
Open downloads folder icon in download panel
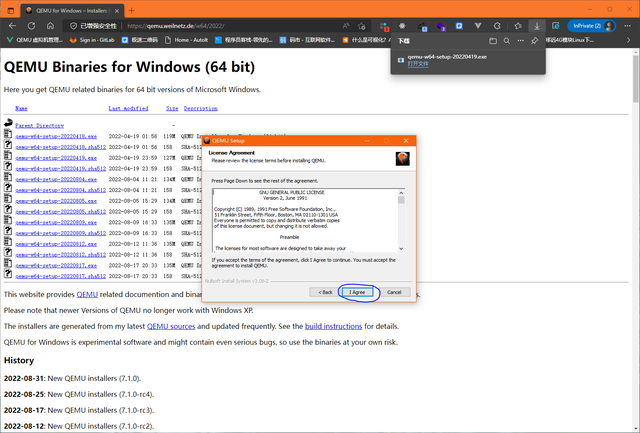493,41
